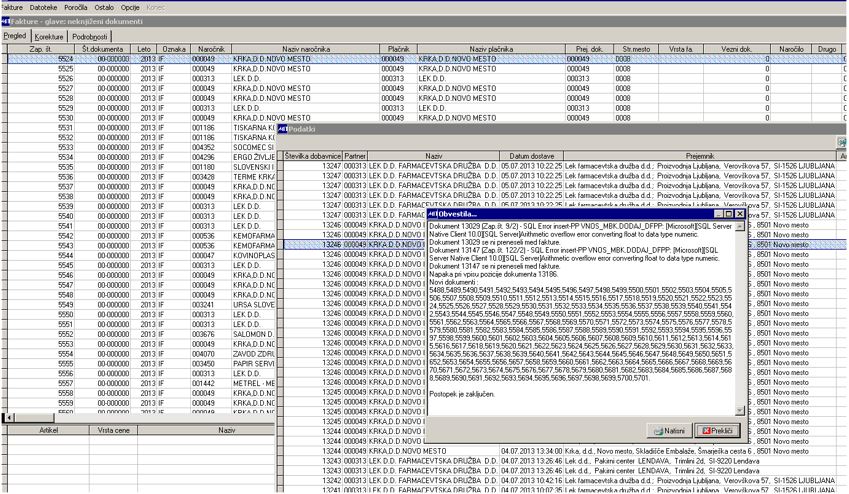
Task: Maximize the Obvestila dialog
Action: coord(729,214)
